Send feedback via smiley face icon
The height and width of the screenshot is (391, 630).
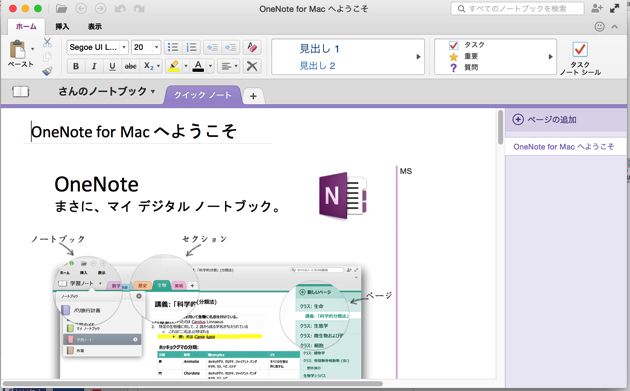(x=599, y=27)
